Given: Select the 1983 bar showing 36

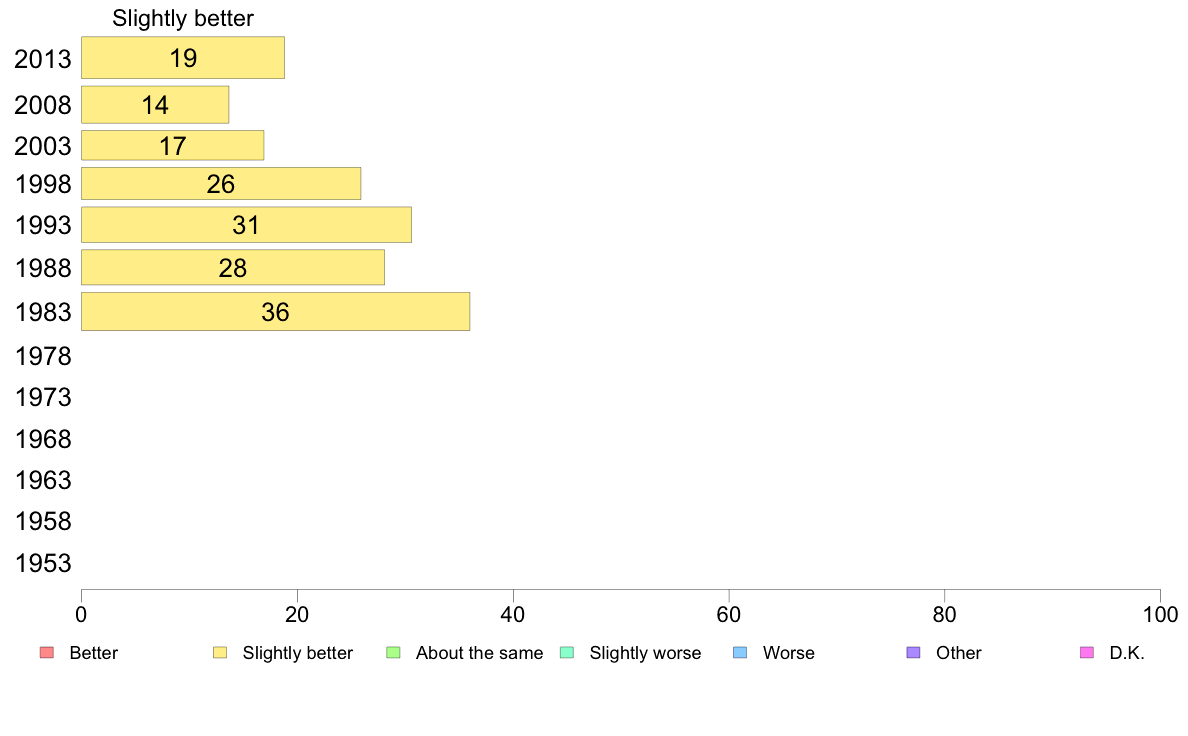Looking at the screenshot, I should click(x=276, y=312).
